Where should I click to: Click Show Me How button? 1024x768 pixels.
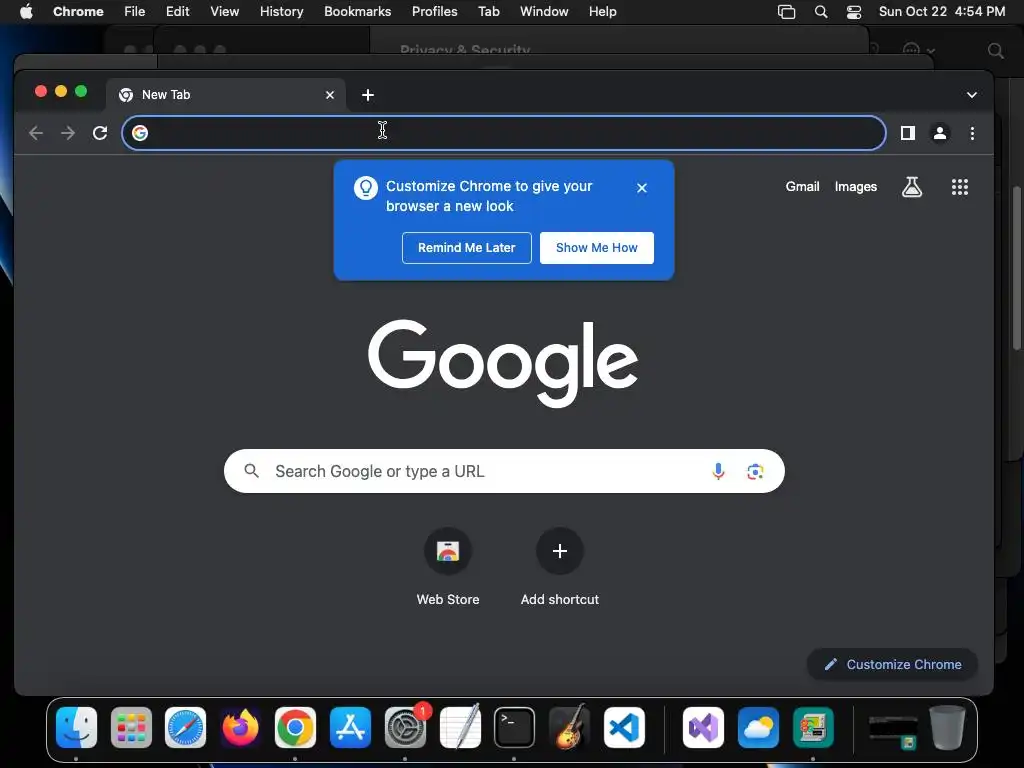tap(597, 248)
